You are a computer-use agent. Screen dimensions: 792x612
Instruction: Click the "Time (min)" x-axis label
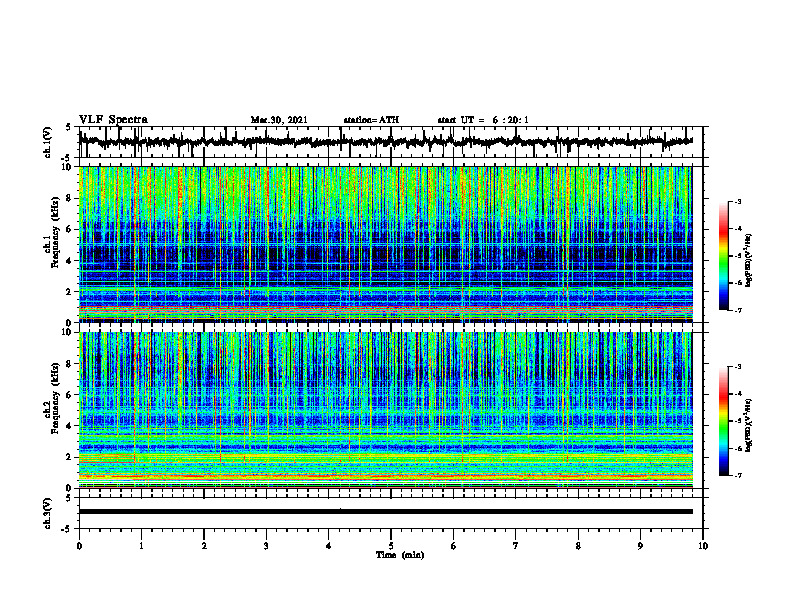click(400, 555)
